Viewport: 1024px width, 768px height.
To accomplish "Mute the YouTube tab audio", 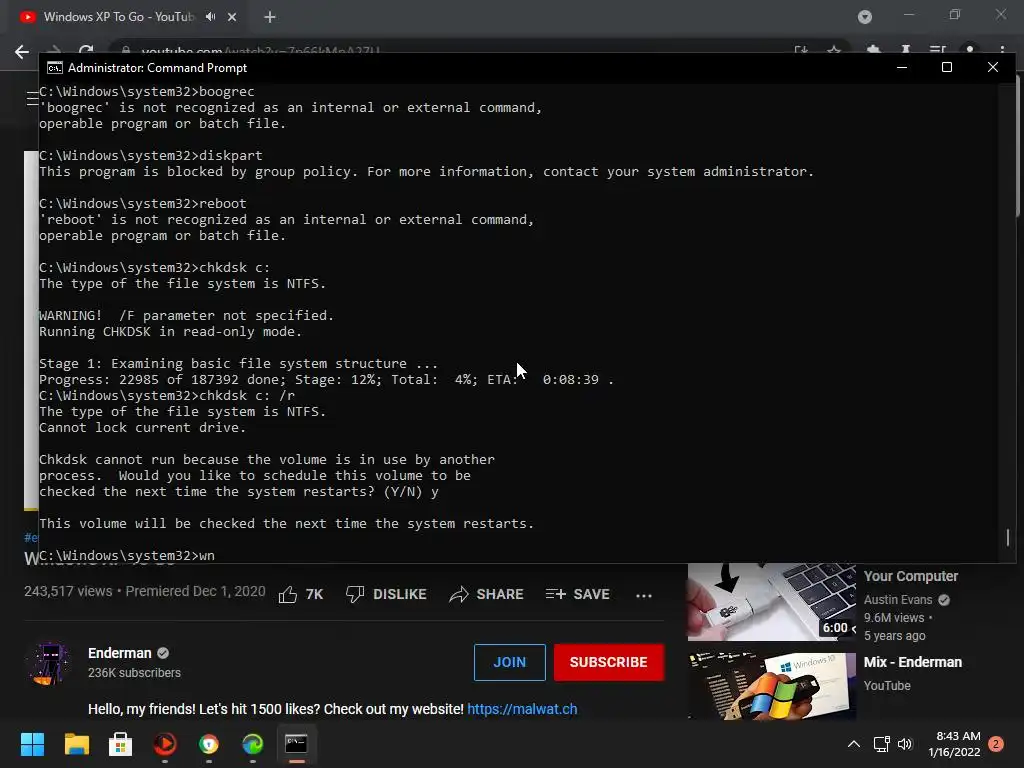I will [210, 17].
